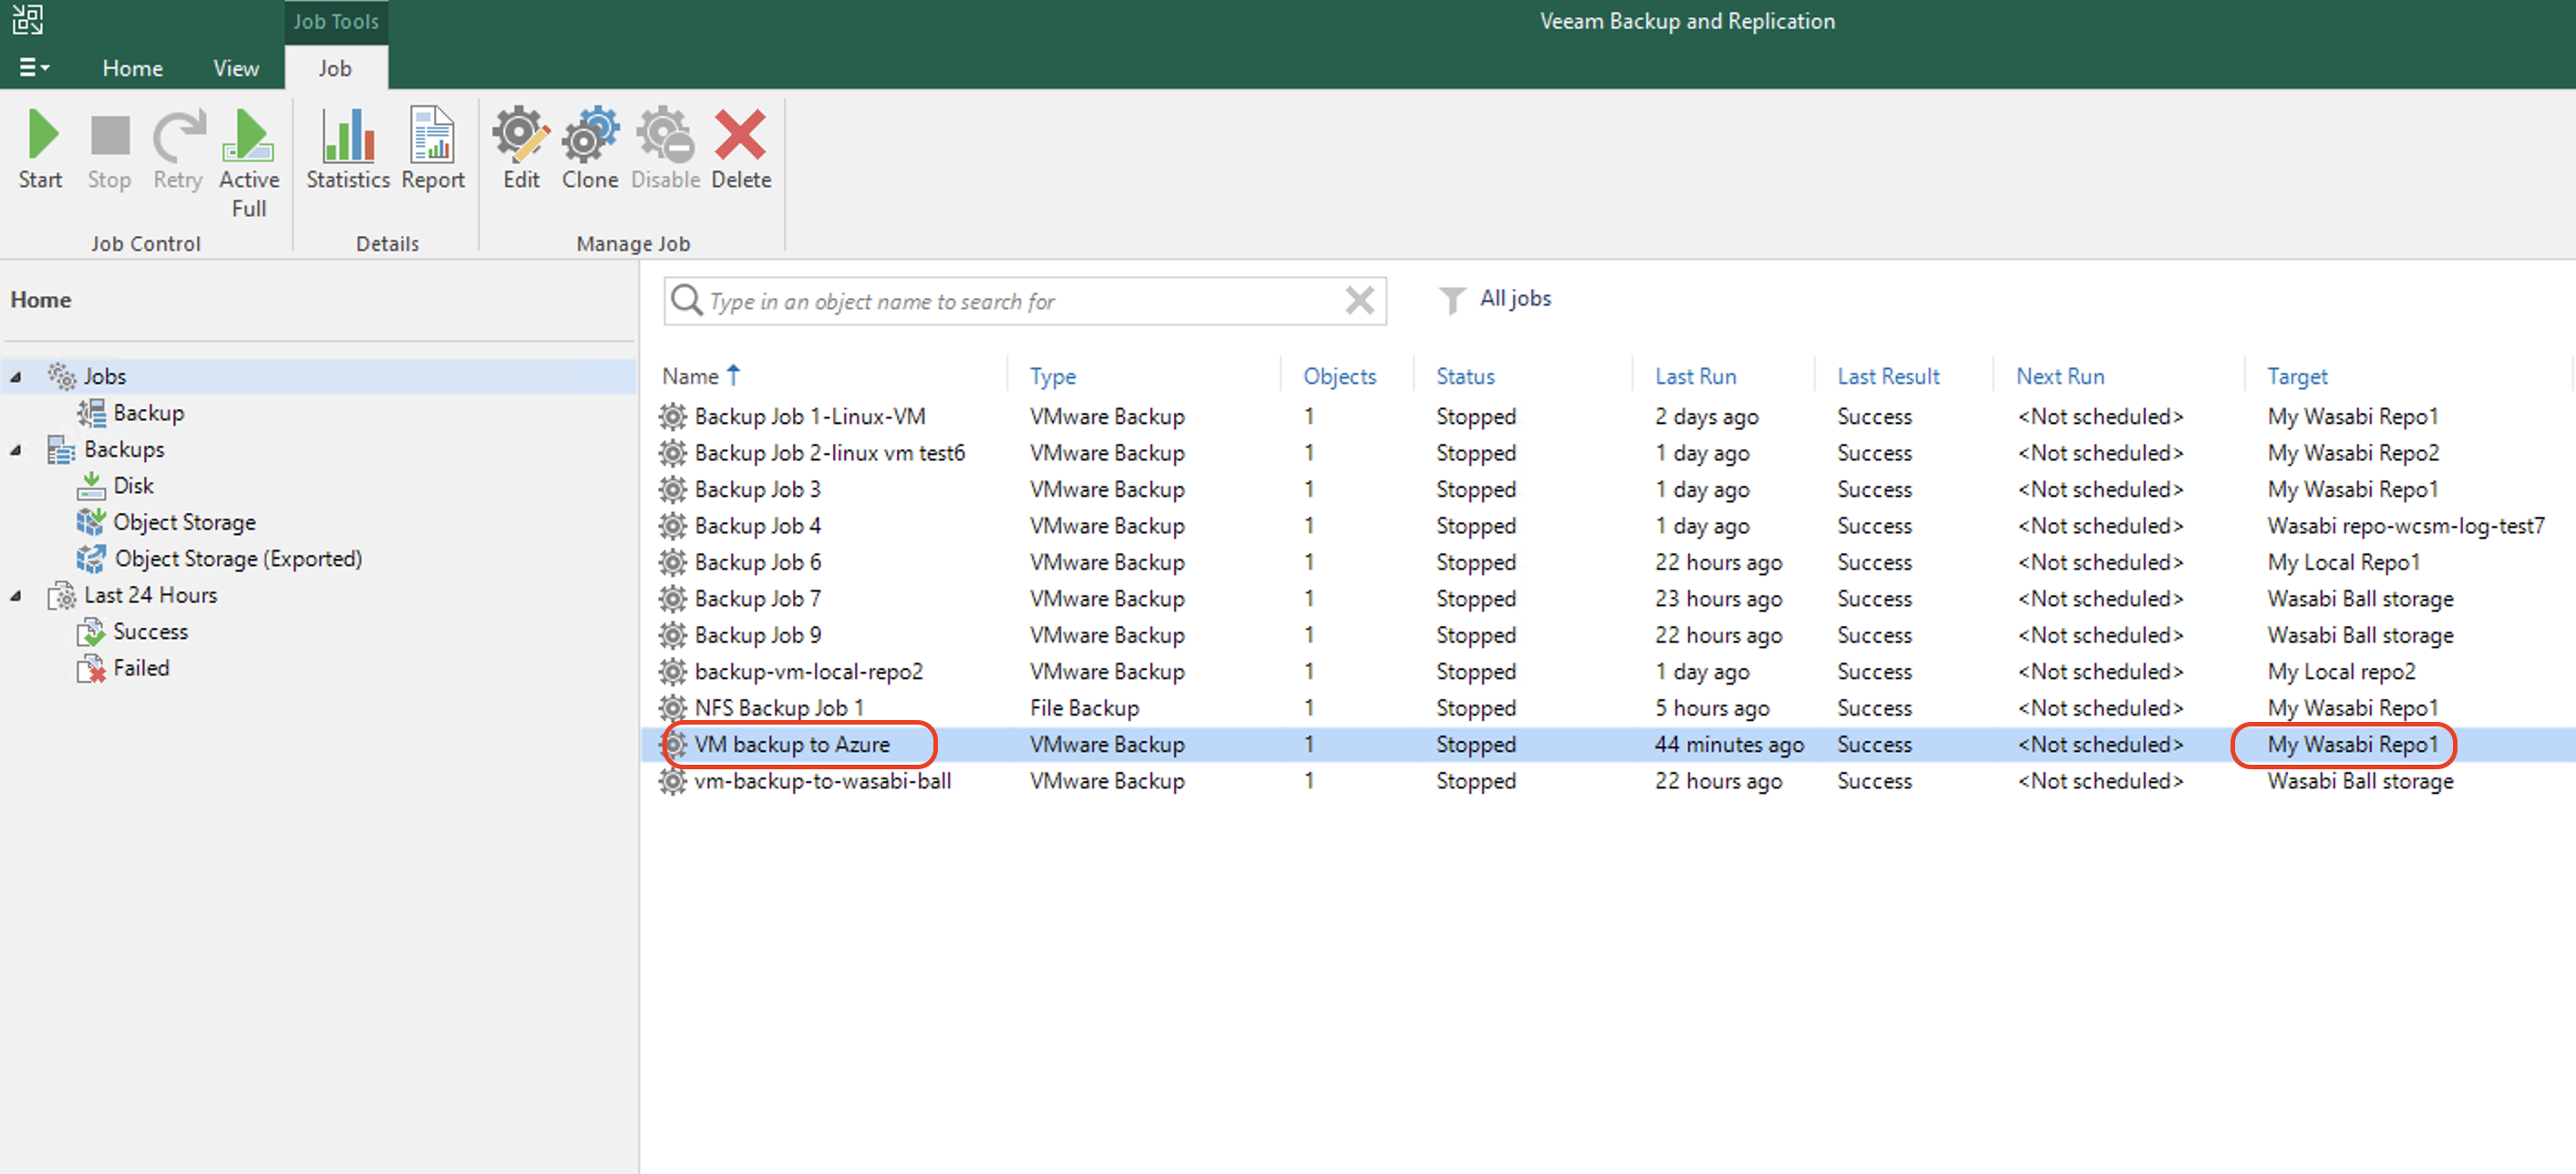This screenshot has height=1174, width=2576.
Task: Collapse the Backups tree node
Action: (16, 450)
